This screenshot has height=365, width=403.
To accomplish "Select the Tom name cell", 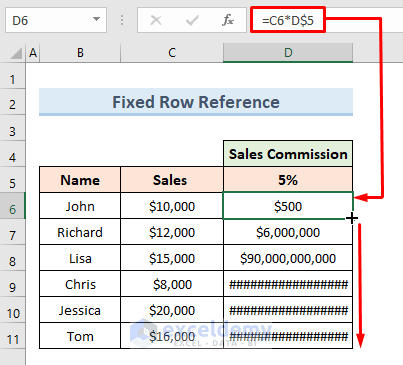I will (x=80, y=336).
